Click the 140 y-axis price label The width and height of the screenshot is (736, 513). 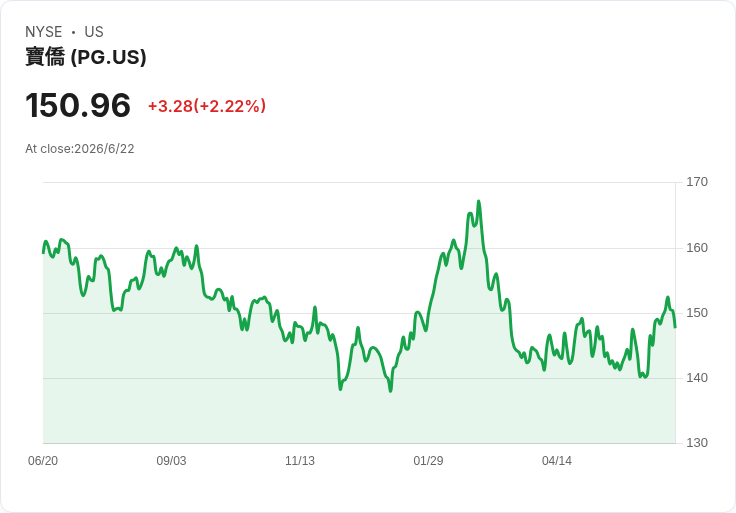[x=697, y=378]
